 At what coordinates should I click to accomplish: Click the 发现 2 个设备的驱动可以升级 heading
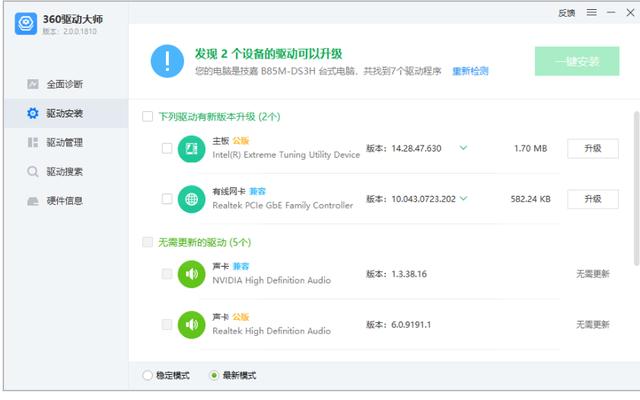[x=268, y=54]
